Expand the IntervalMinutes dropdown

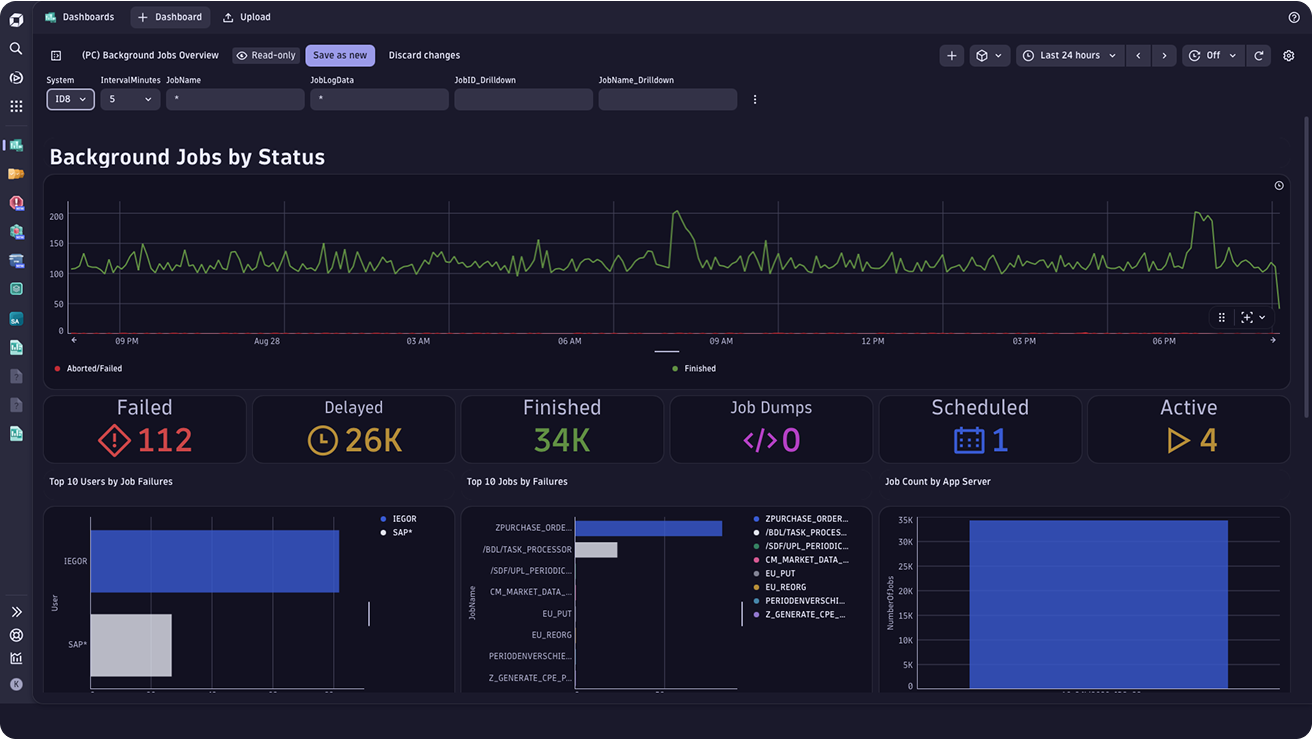click(130, 99)
